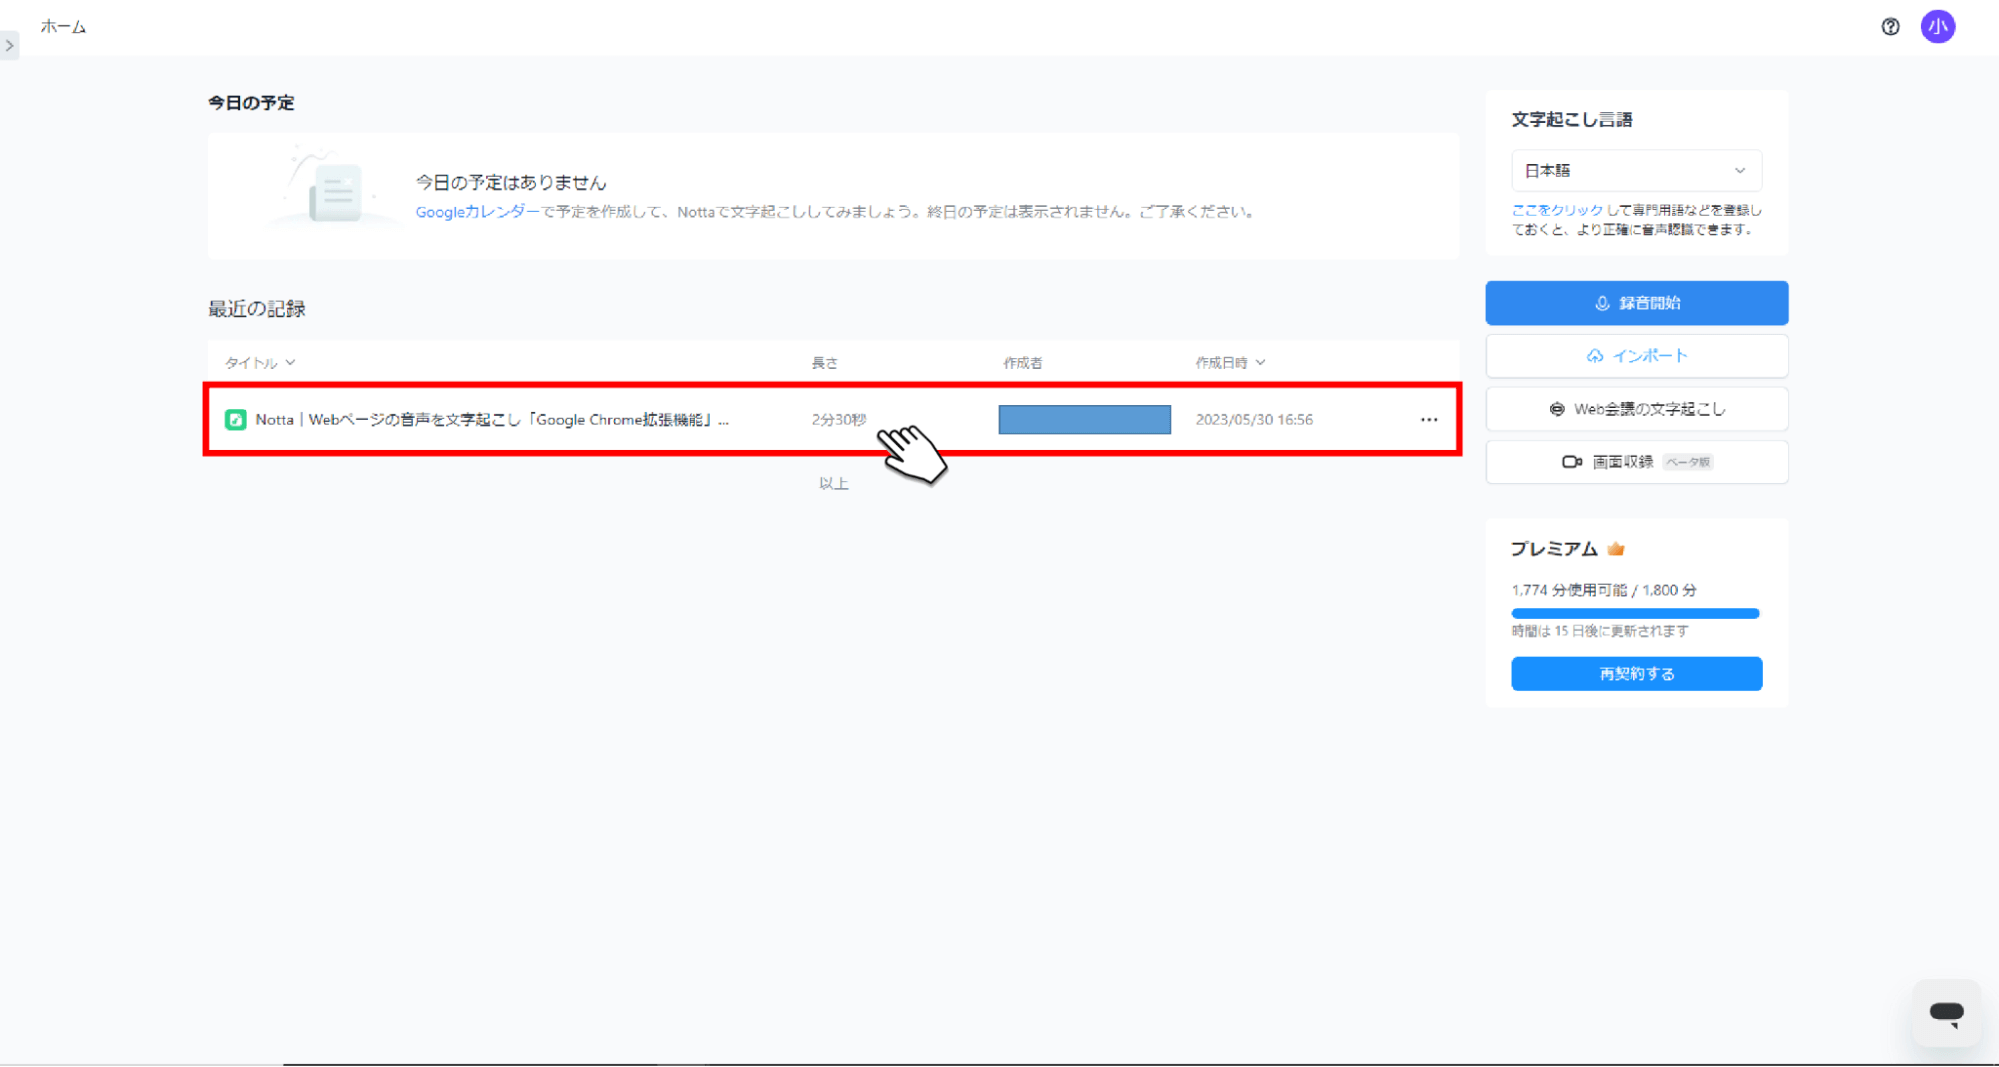Follow the ここをクリック link
Viewport: 1999px width, 1067px height.
pyautogui.click(x=1557, y=210)
